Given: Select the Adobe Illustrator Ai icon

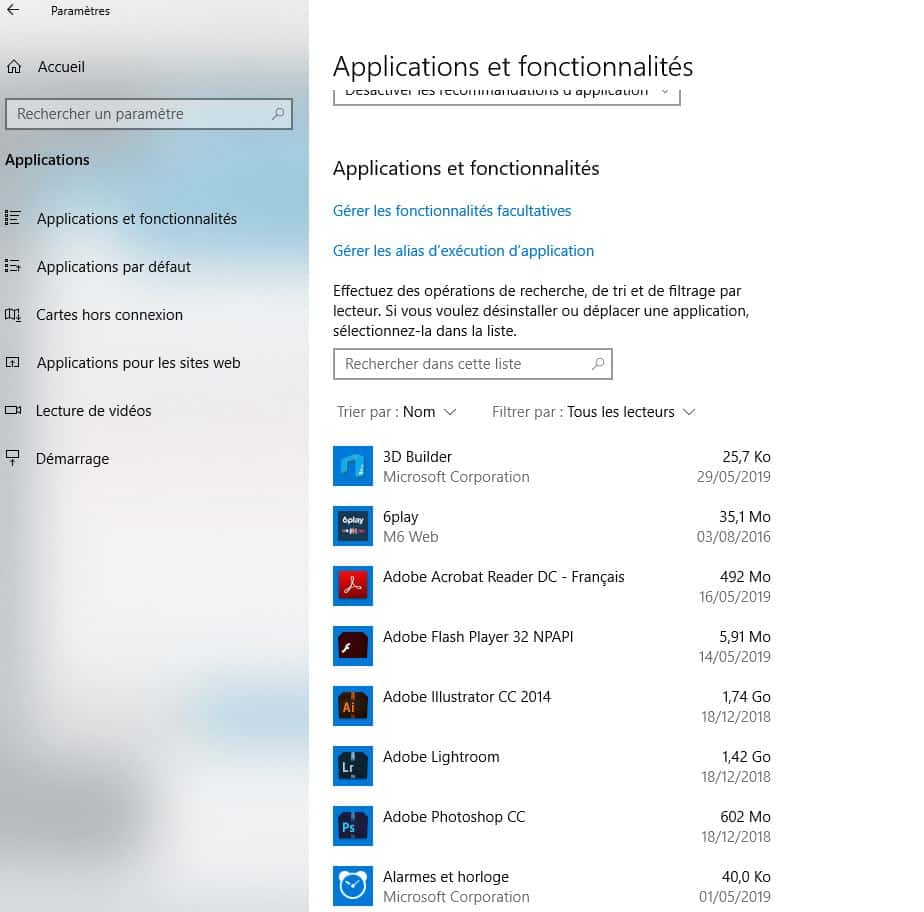Looking at the screenshot, I should pyautogui.click(x=352, y=706).
